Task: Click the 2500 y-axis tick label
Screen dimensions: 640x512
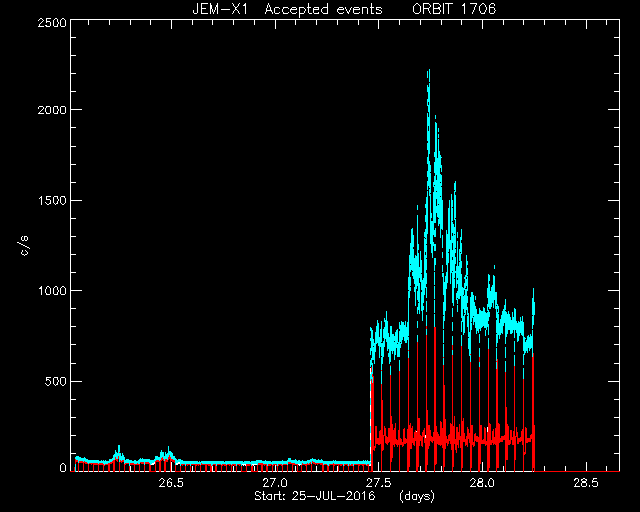Action: [52, 22]
